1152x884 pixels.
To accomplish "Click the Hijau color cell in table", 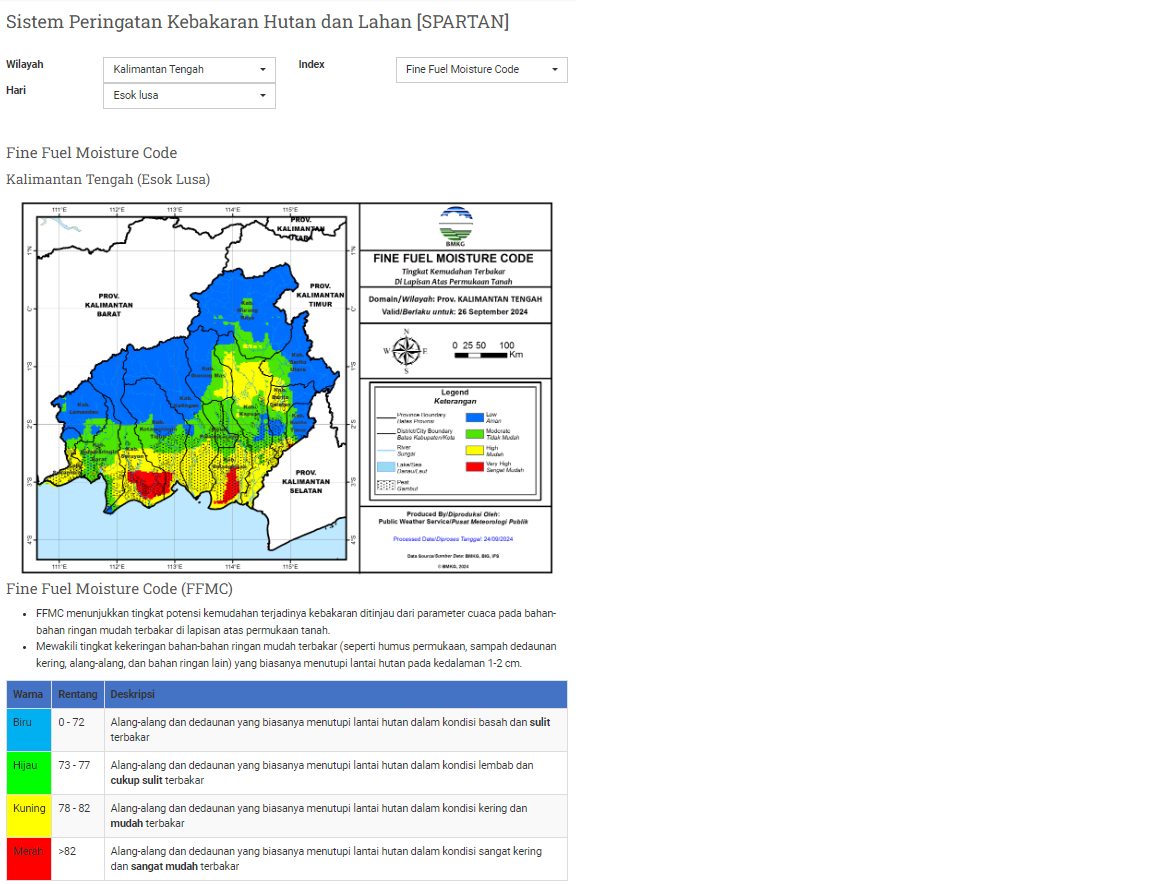I will click(x=29, y=772).
